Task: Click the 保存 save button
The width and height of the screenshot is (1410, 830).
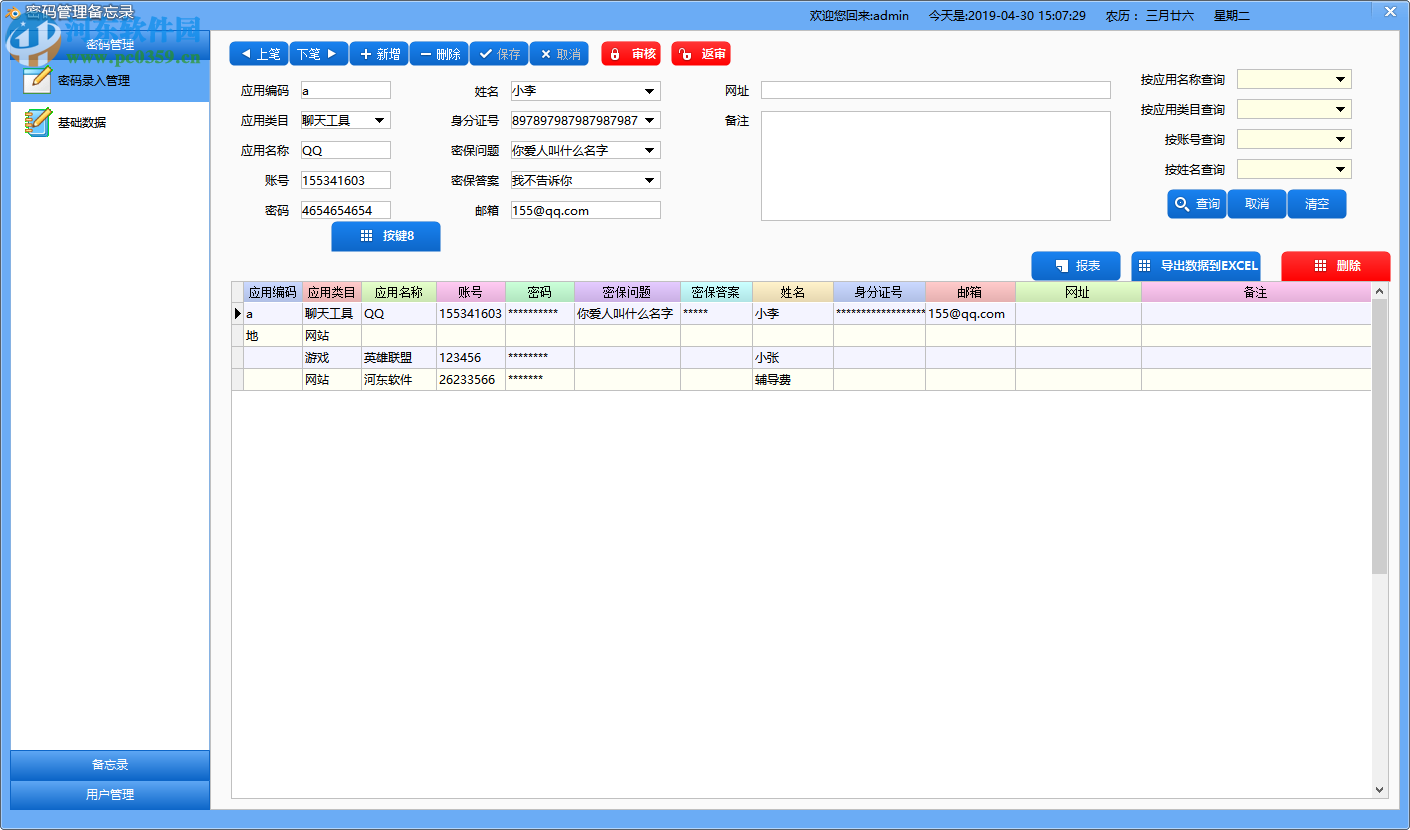Action: click(498, 53)
